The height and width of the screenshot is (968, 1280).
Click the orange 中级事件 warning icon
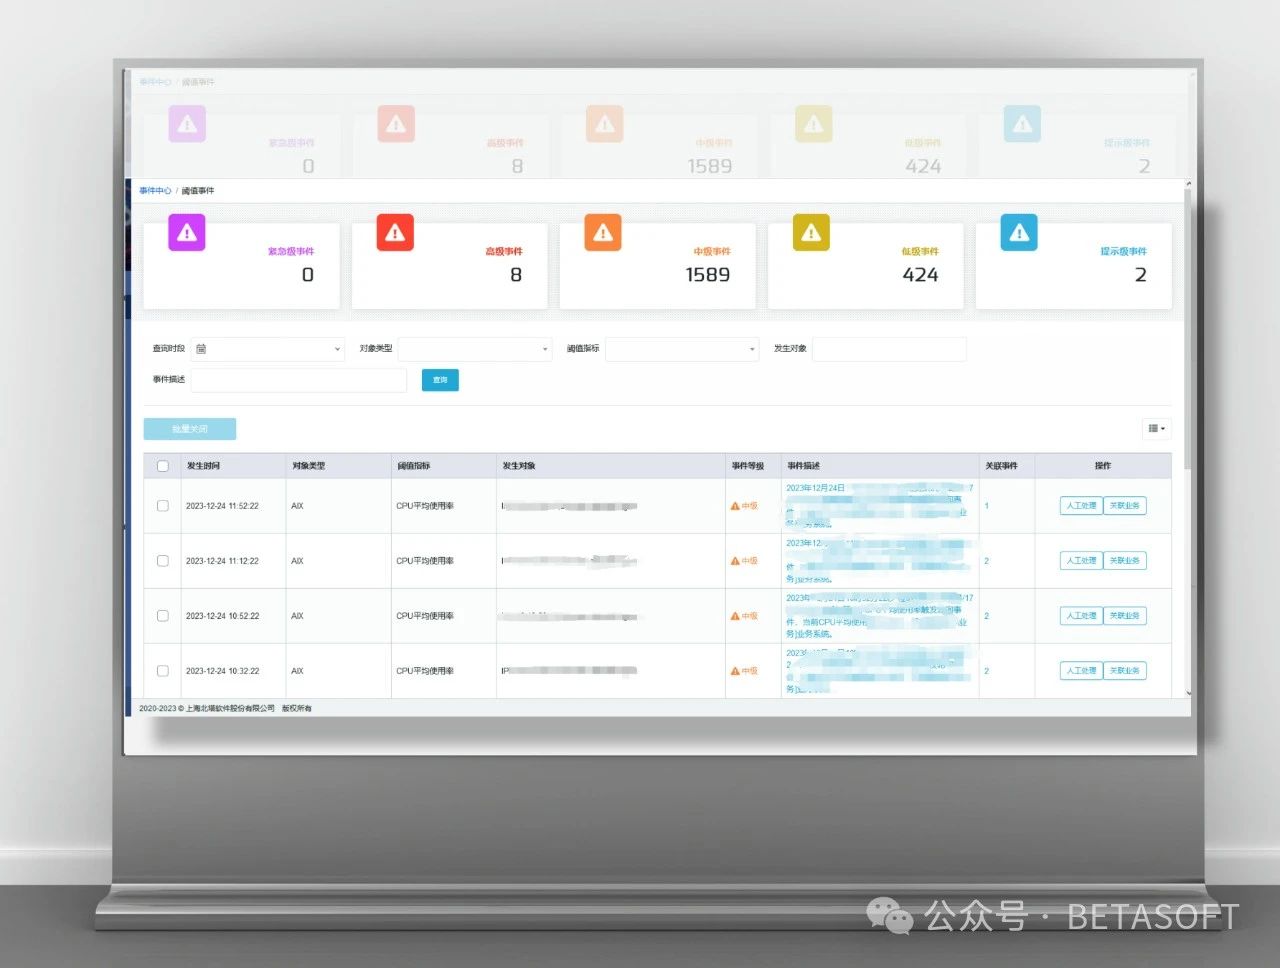tap(603, 233)
